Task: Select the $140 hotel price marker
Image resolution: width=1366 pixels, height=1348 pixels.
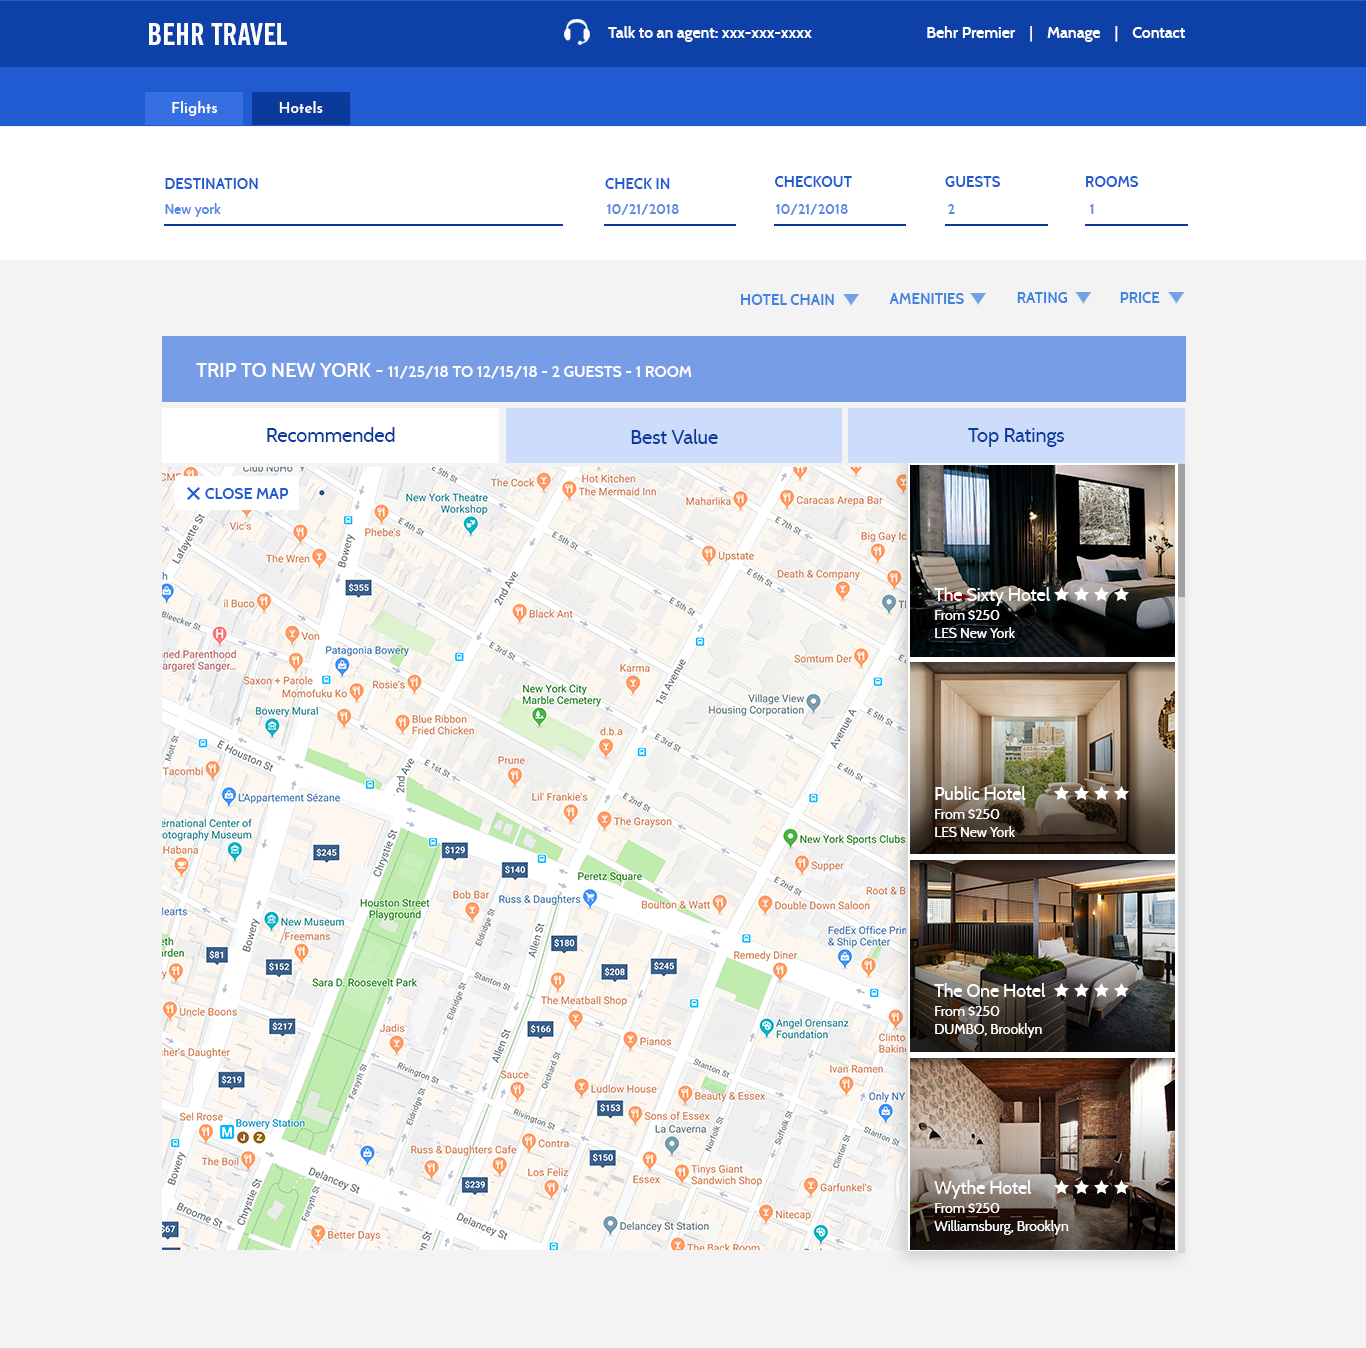Action: tap(515, 870)
